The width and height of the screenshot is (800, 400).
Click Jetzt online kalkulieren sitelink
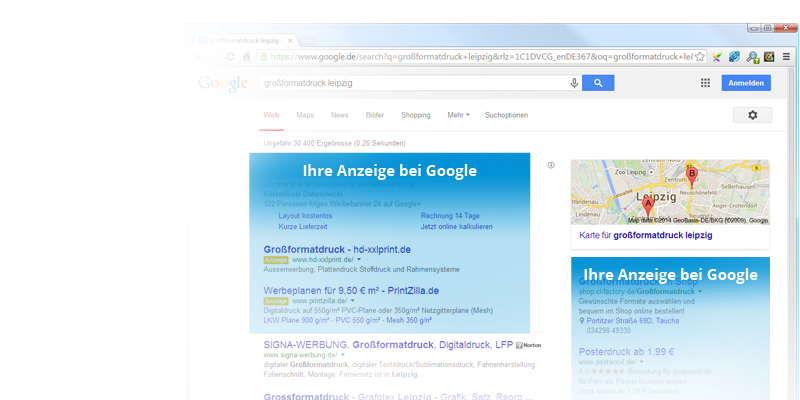coord(457,227)
